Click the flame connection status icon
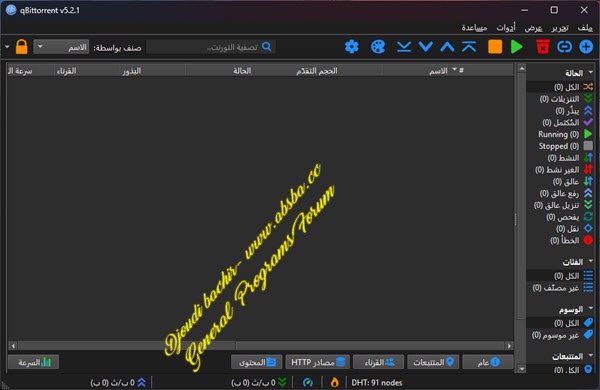The height and width of the screenshot is (390, 600). pos(334,382)
